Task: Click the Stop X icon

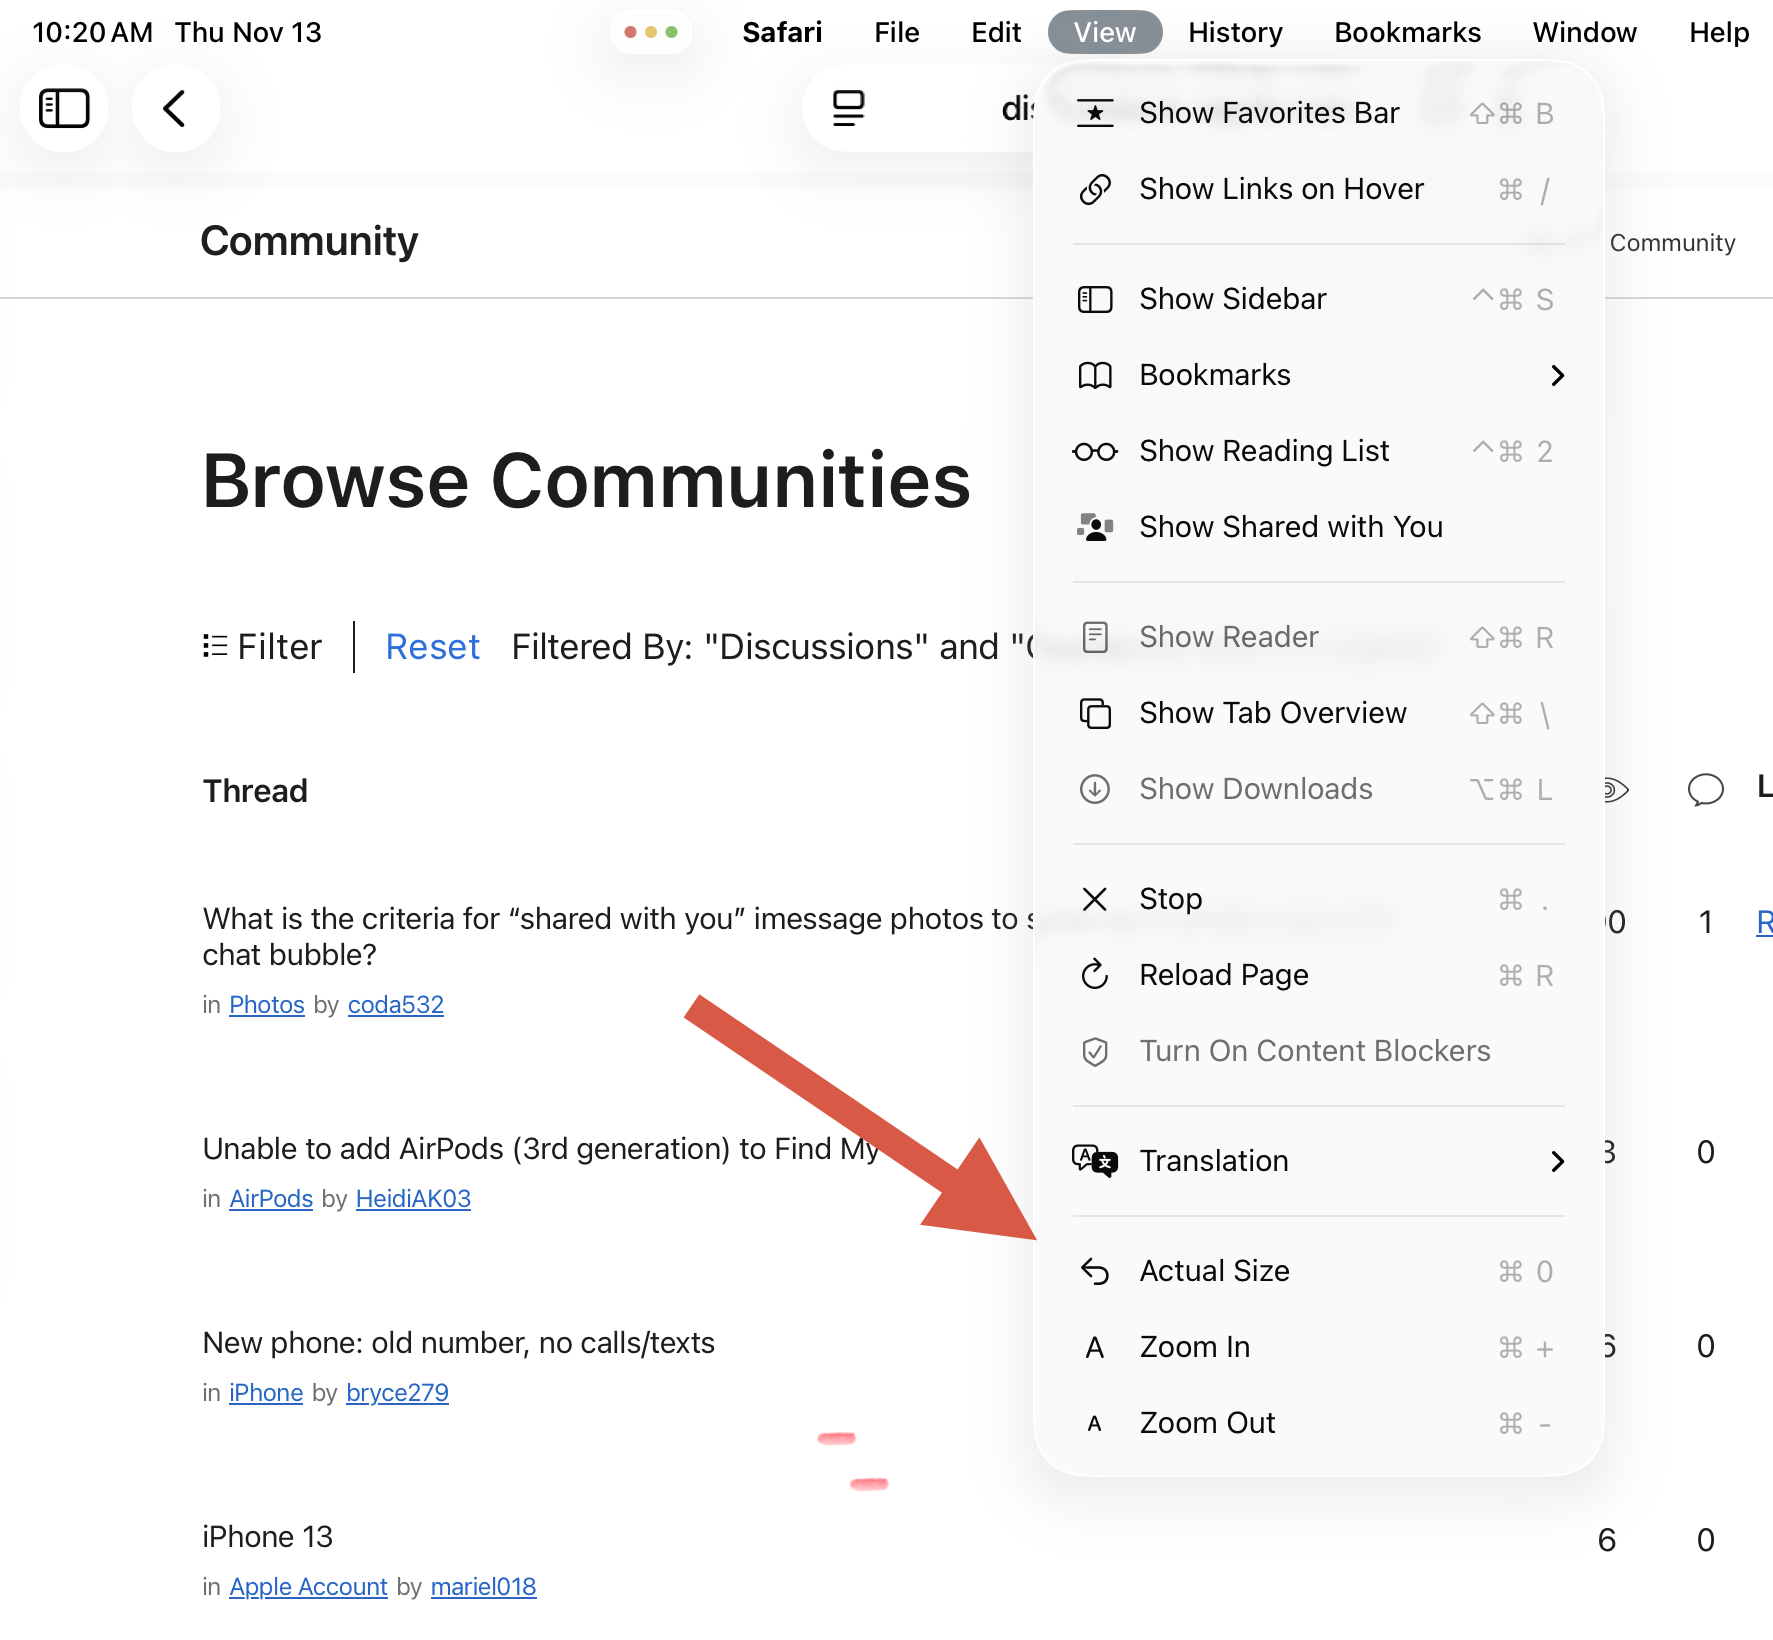Action: coord(1095,899)
